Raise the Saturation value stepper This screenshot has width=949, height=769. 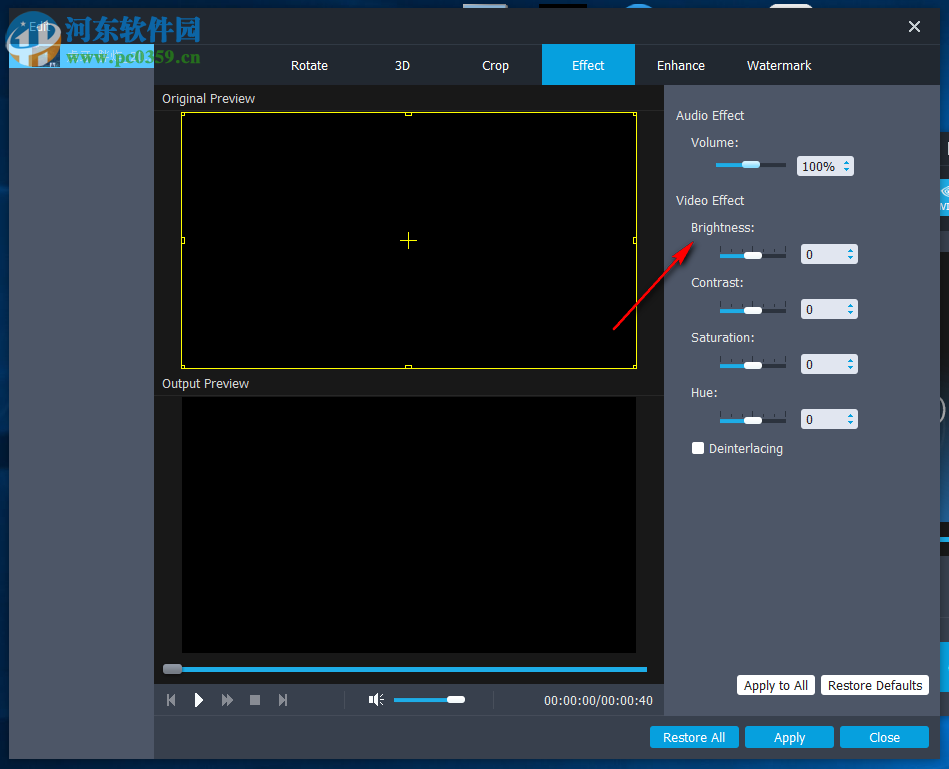click(850, 359)
